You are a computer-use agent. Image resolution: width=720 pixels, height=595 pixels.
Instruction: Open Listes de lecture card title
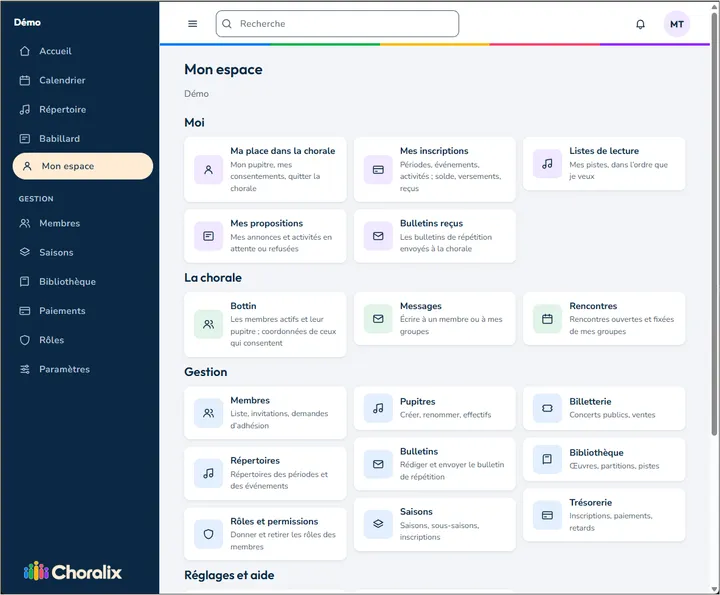tap(604, 151)
